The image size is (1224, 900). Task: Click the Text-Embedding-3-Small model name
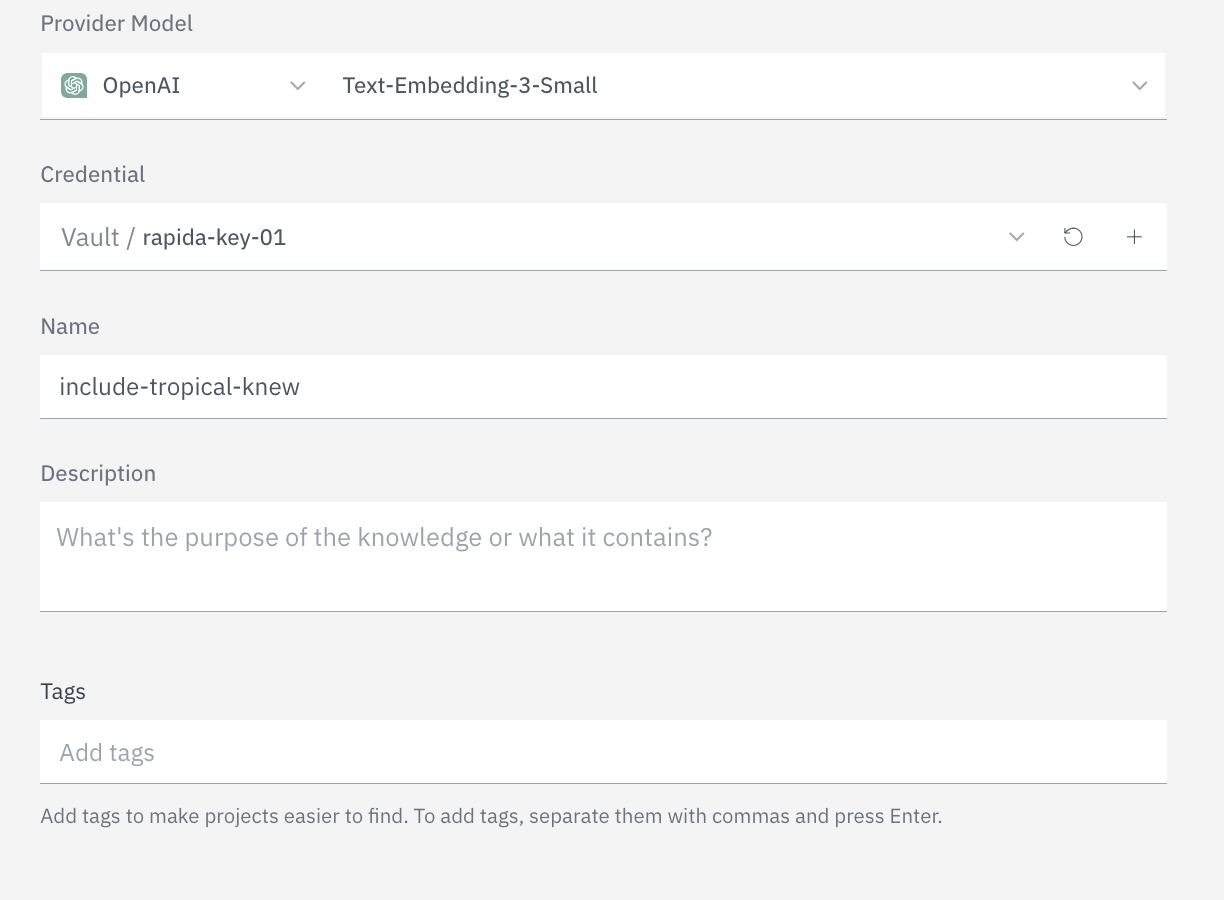coord(470,86)
